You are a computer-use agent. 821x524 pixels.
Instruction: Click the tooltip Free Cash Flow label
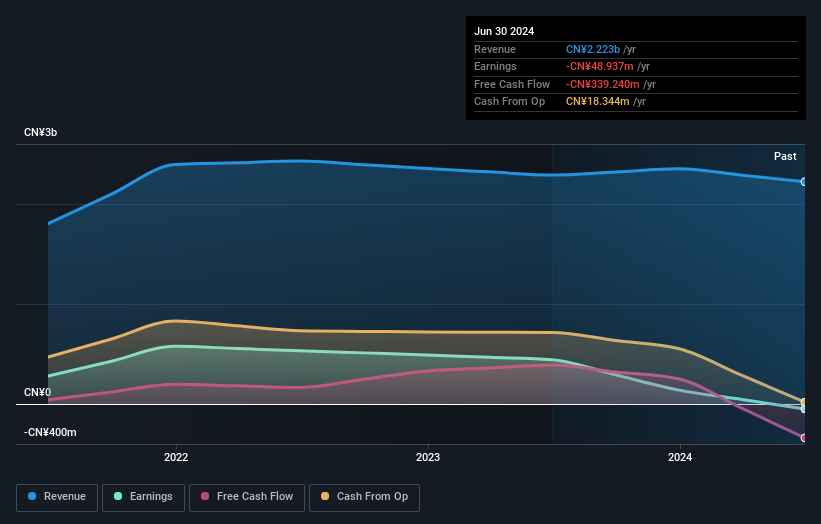(x=512, y=84)
